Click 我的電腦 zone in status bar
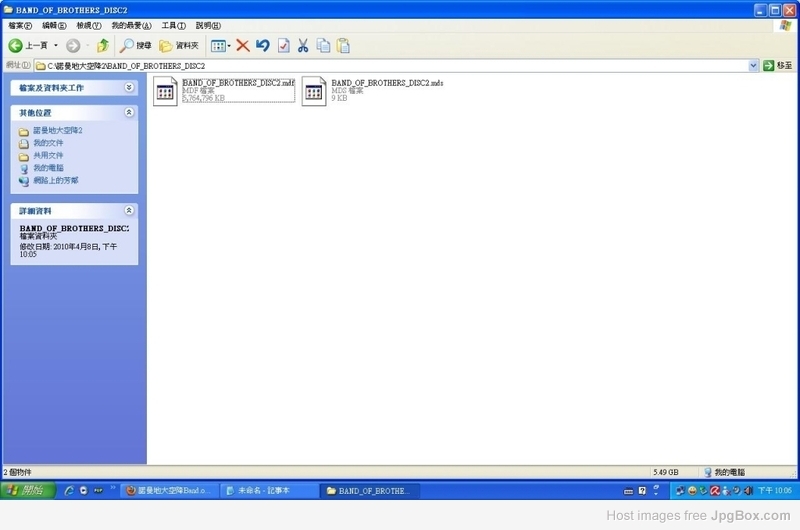Screen dimensions: 800x530 (724, 472)
